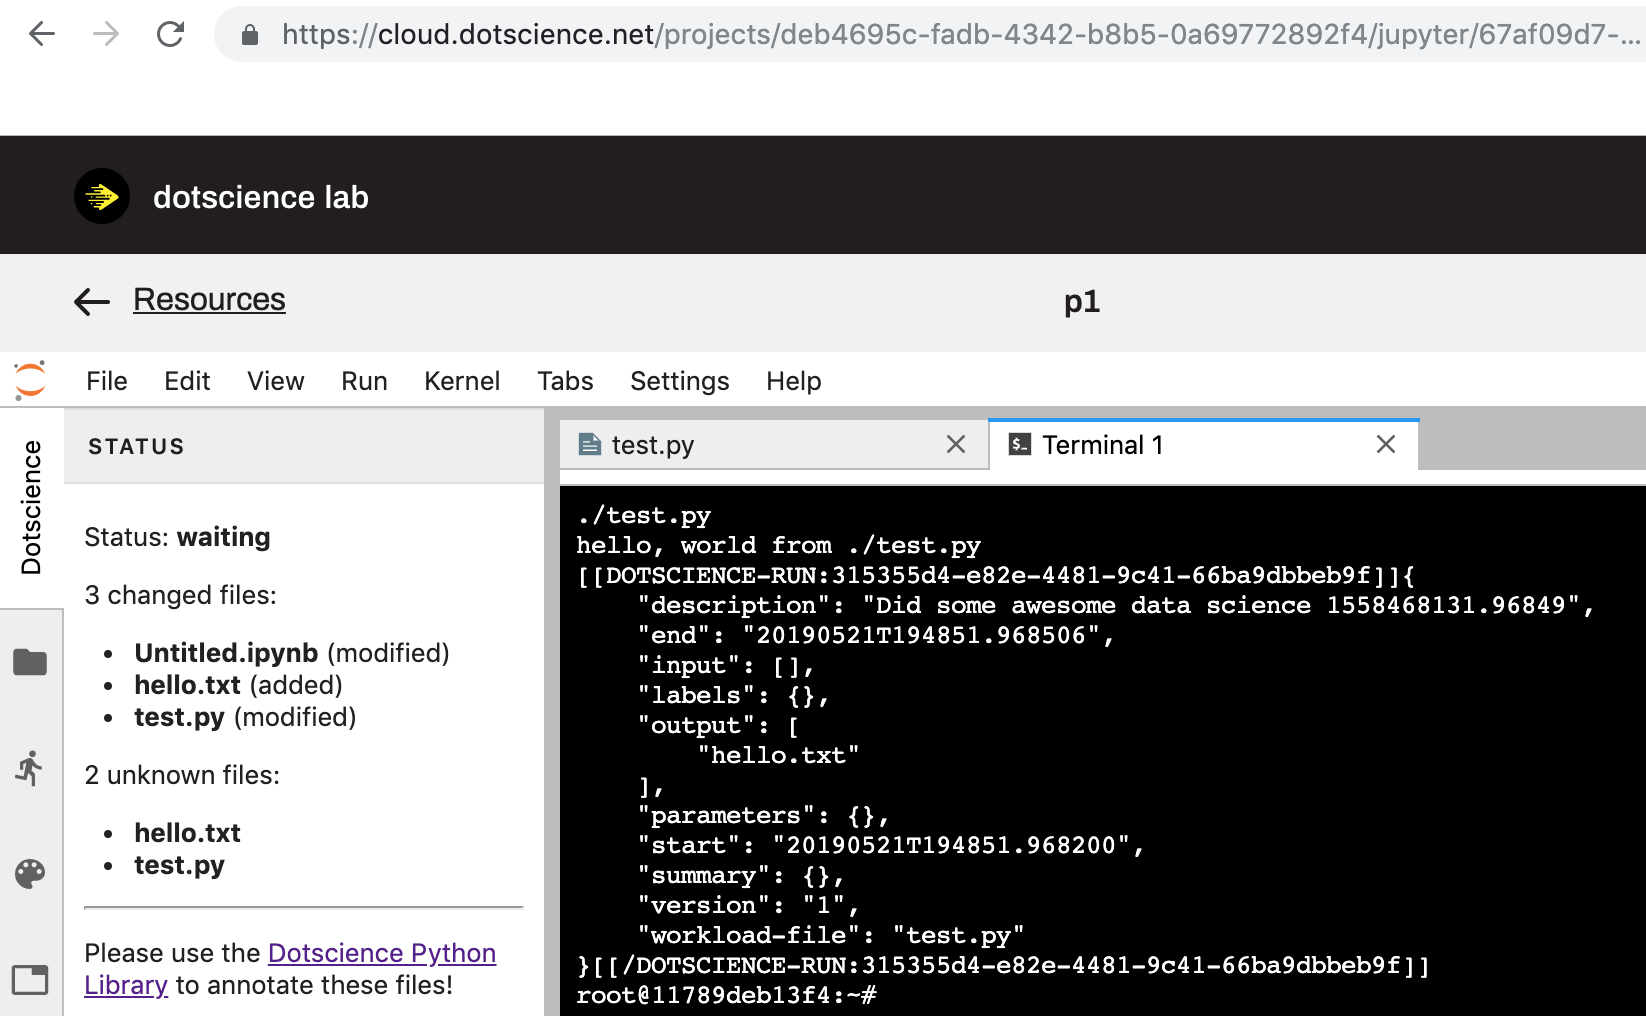Click hello.txt (added) in changed files

click(238, 685)
